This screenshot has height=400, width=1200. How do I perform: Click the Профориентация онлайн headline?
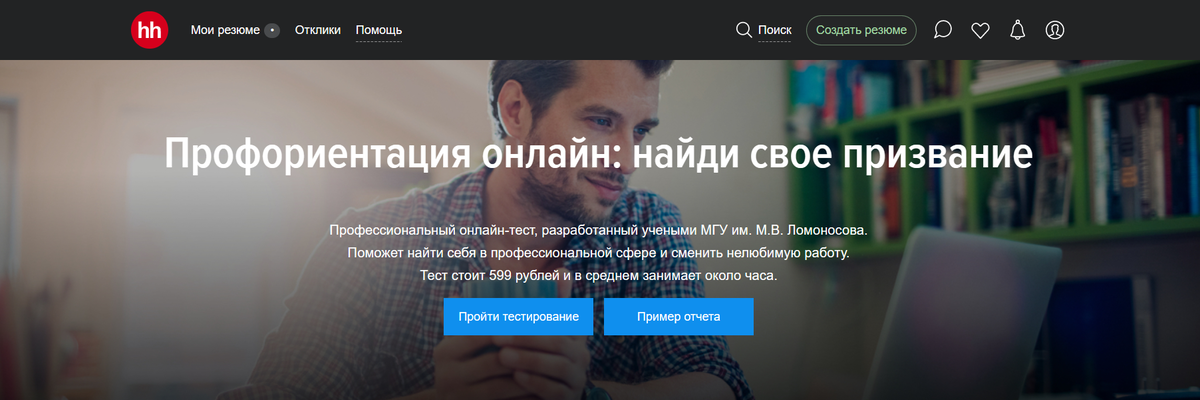pos(598,155)
